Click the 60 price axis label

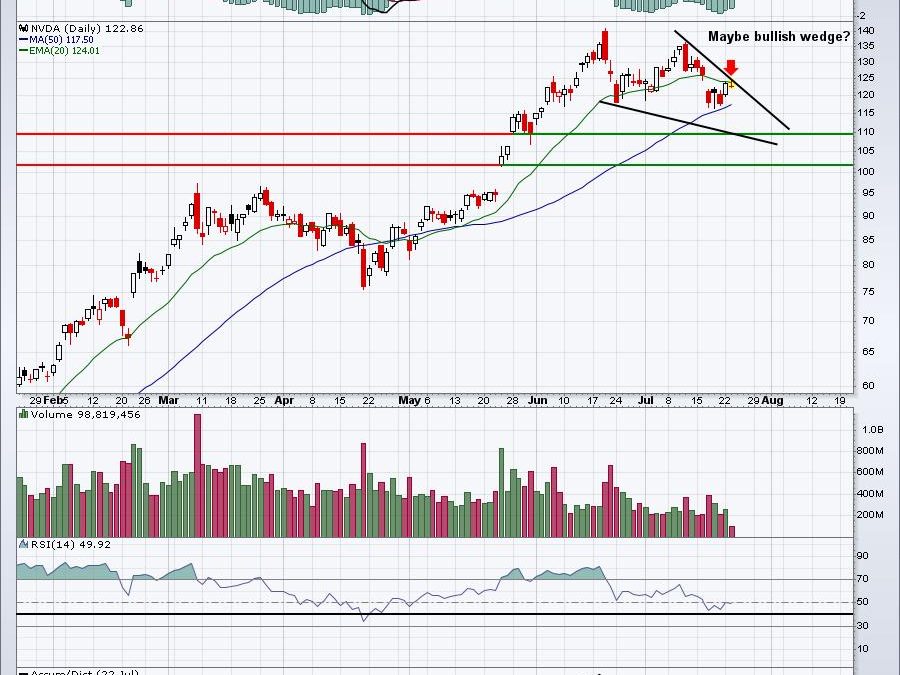click(868, 386)
